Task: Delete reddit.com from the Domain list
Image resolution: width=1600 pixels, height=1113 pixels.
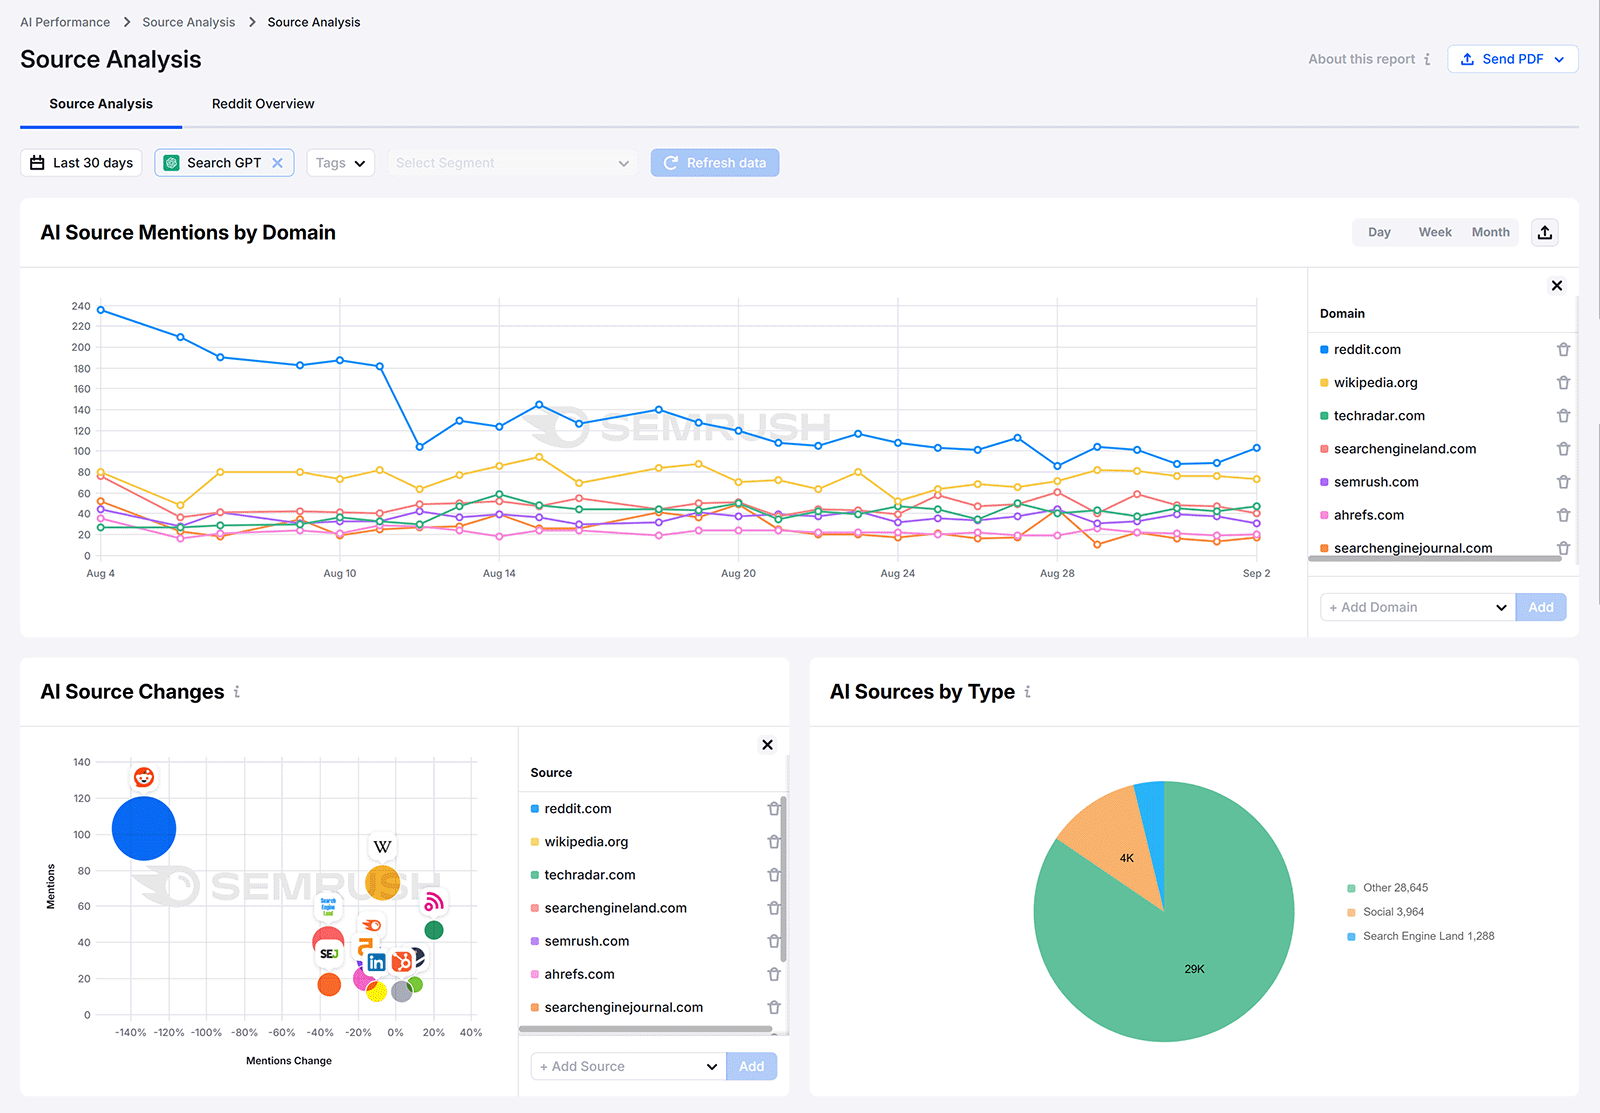Action: 1563,349
